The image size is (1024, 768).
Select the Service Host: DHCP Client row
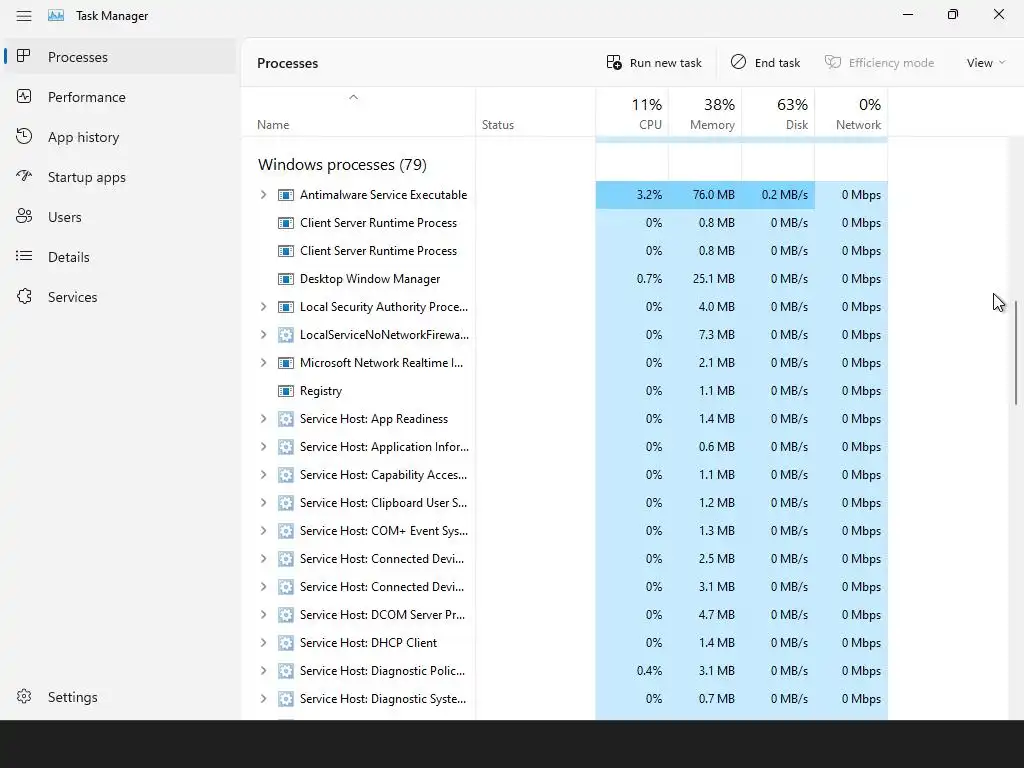(x=565, y=643)
